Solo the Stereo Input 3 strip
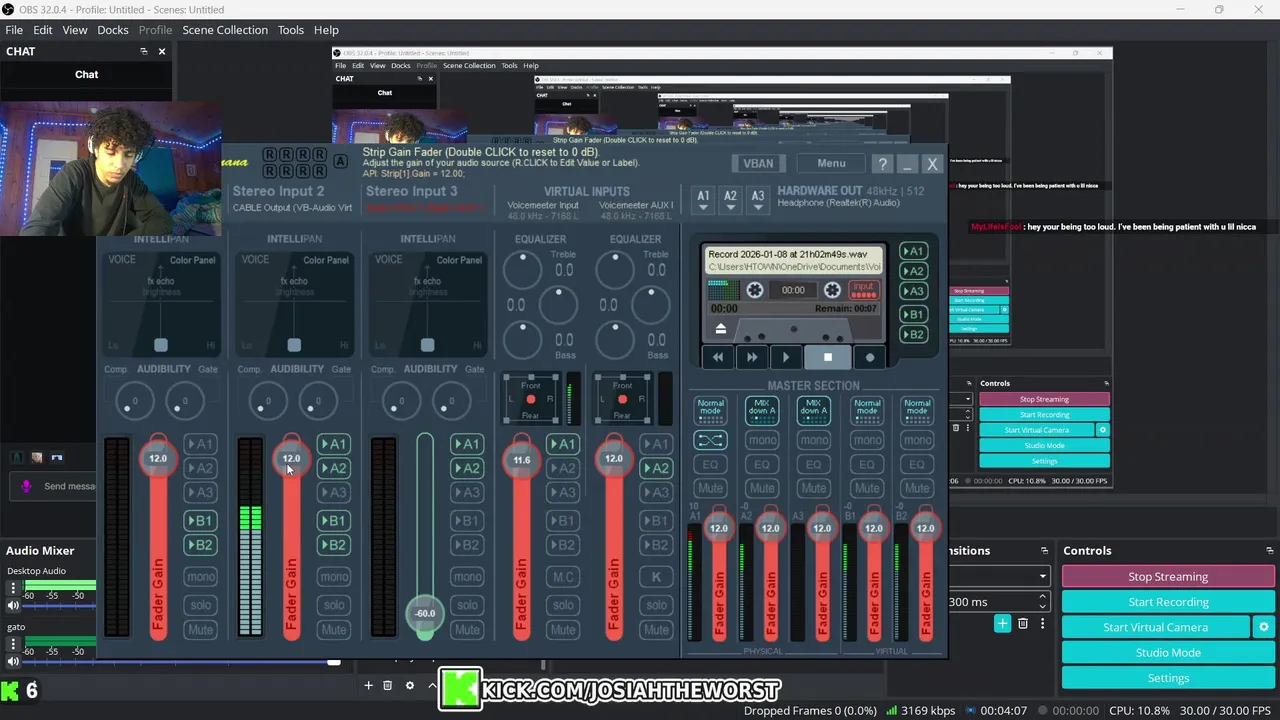The width and height of the screenshot is (1280, 720). point(467,605)
